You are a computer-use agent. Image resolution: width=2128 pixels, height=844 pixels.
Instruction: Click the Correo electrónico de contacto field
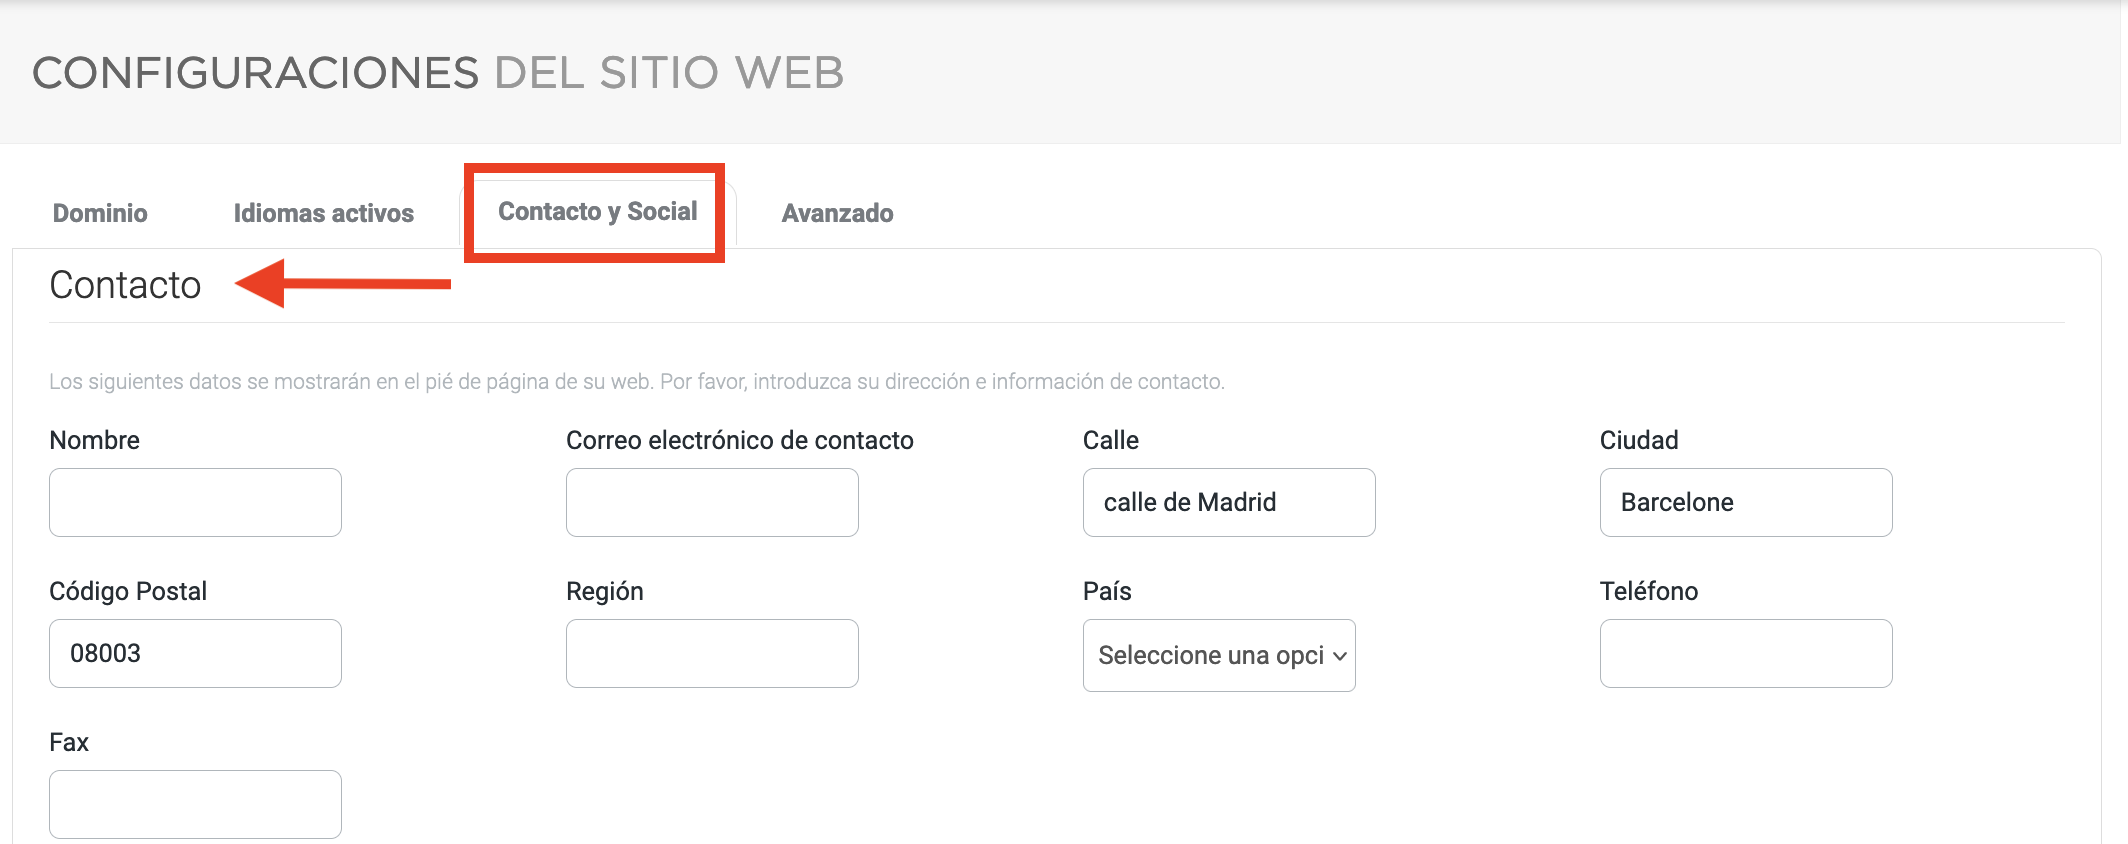point(712,502)
